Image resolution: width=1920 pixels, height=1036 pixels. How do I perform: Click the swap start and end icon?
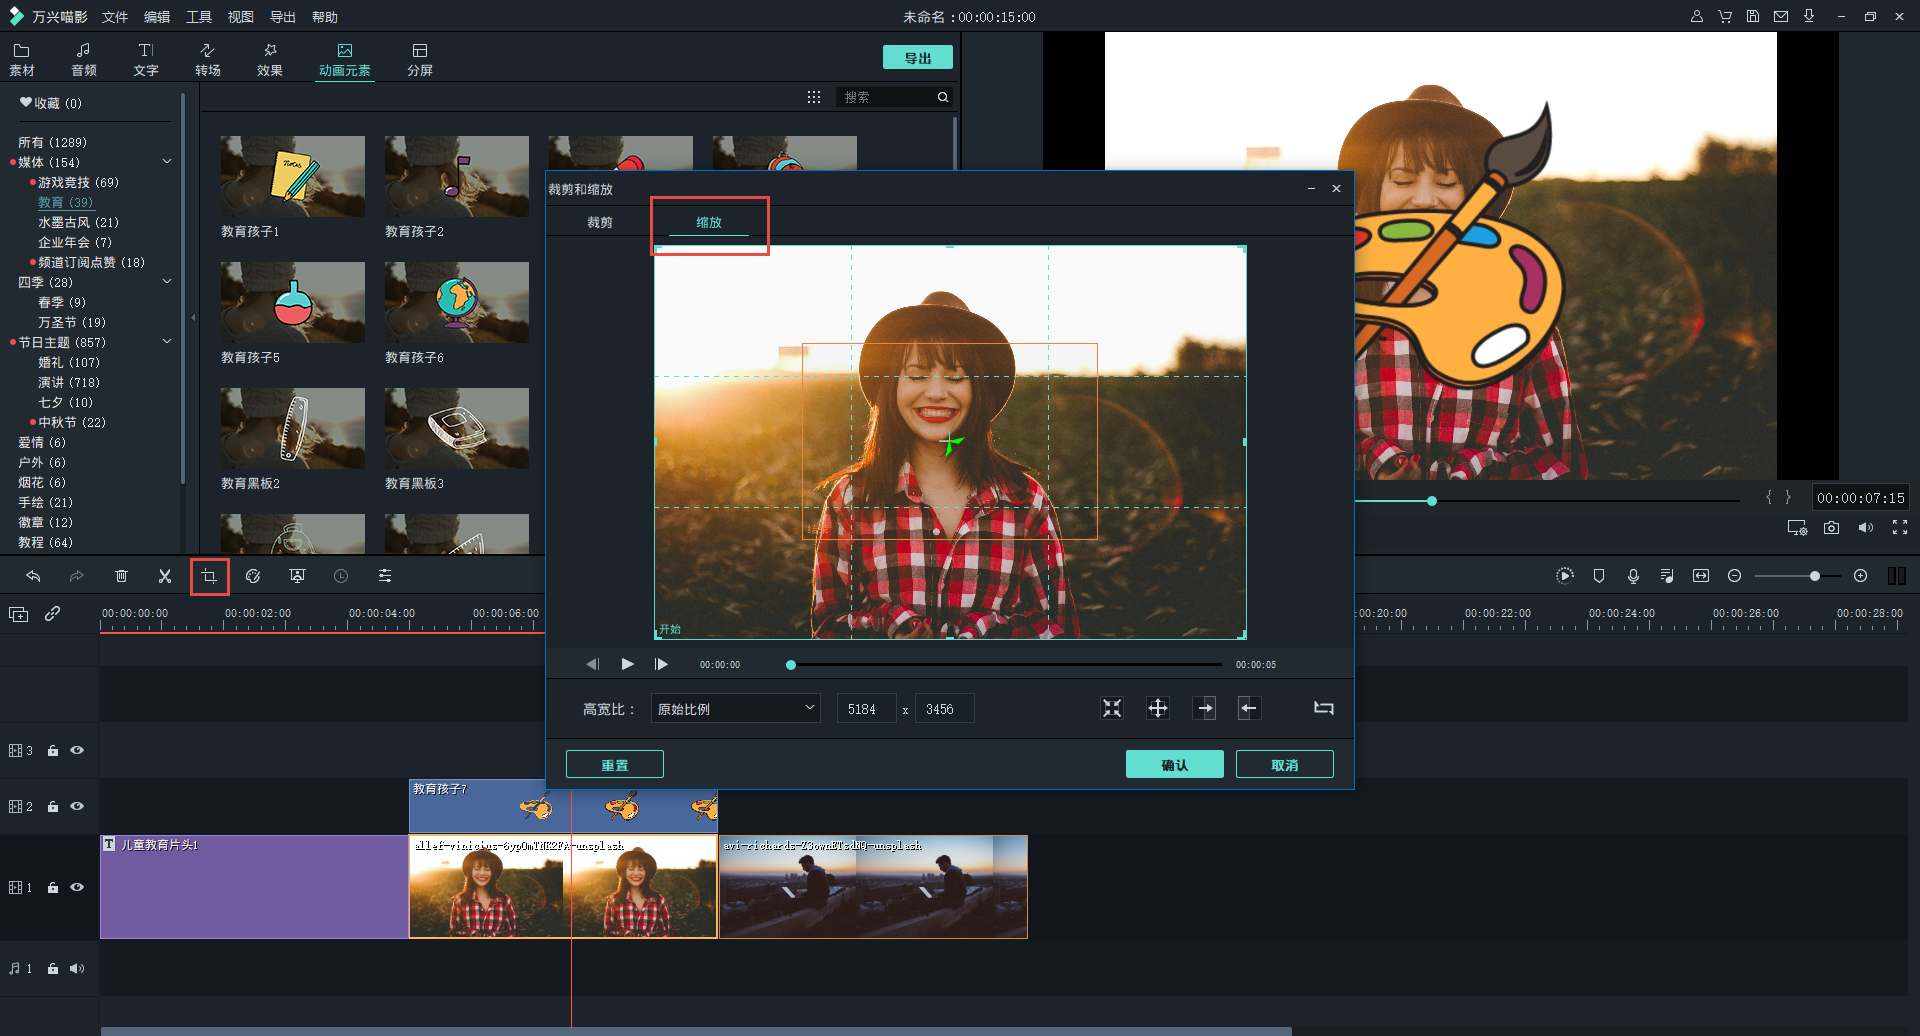point(1323,708)
